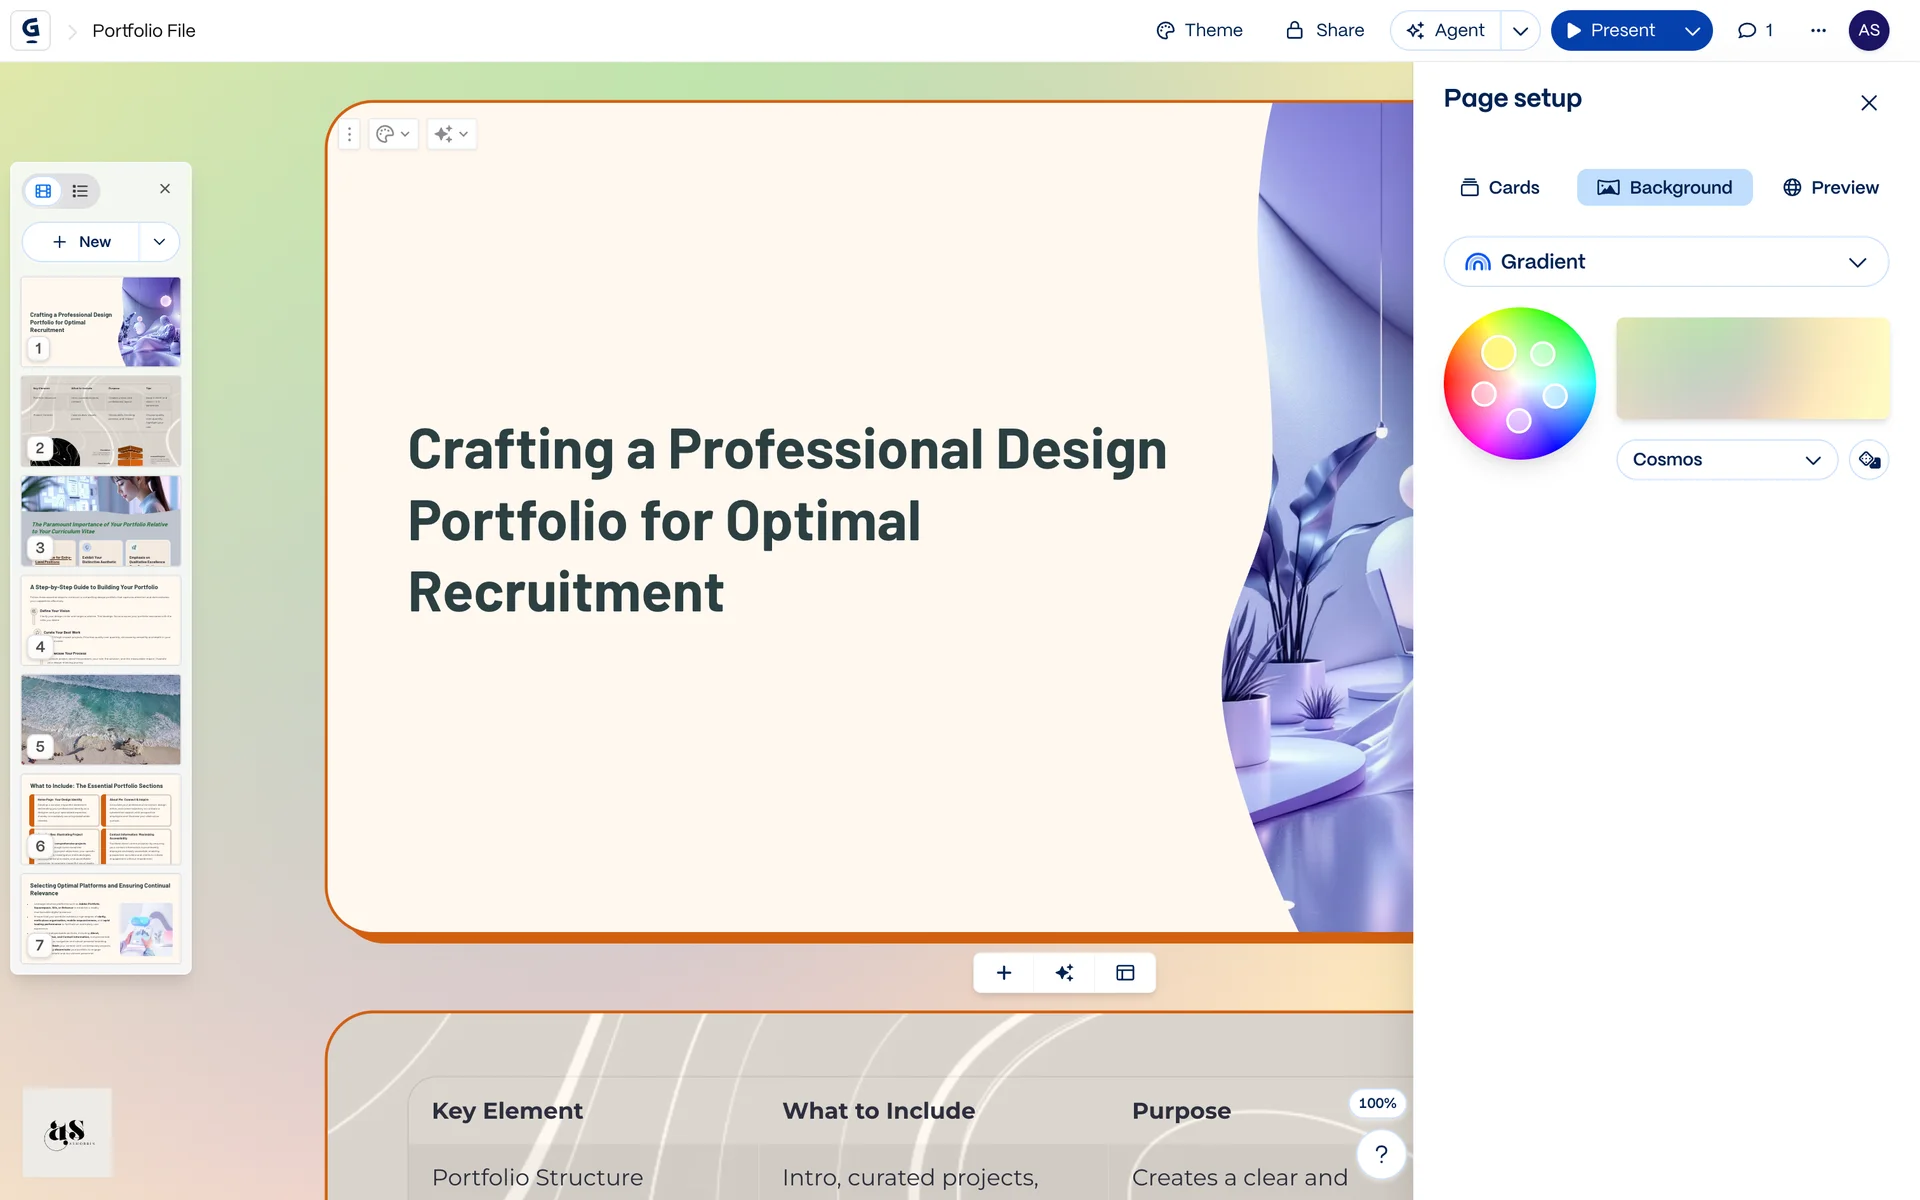1920x1200 pixels.
Task: Open the Theme settings
Action: click(1199, 30)
